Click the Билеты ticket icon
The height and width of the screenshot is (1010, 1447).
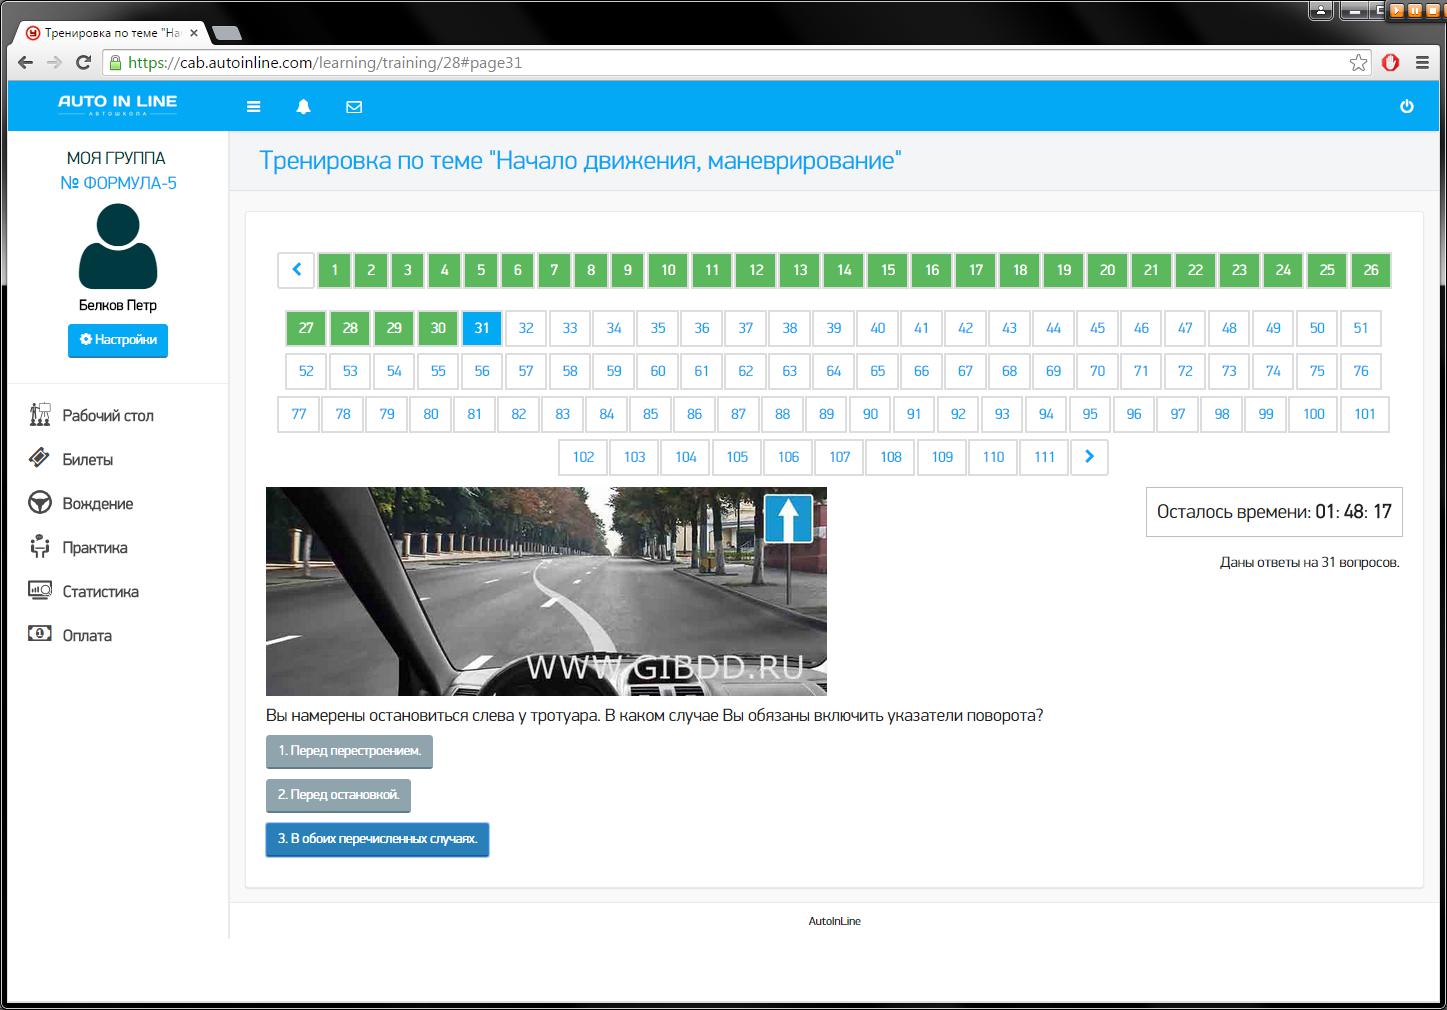(40, 458)
